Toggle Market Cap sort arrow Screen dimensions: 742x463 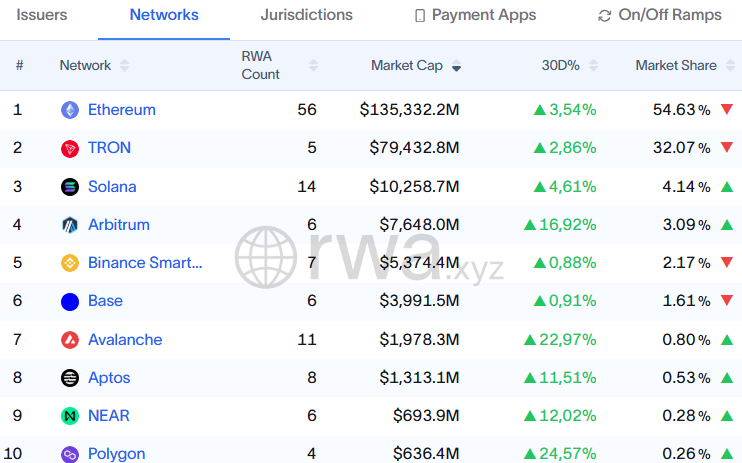click(x=456, y=65)
